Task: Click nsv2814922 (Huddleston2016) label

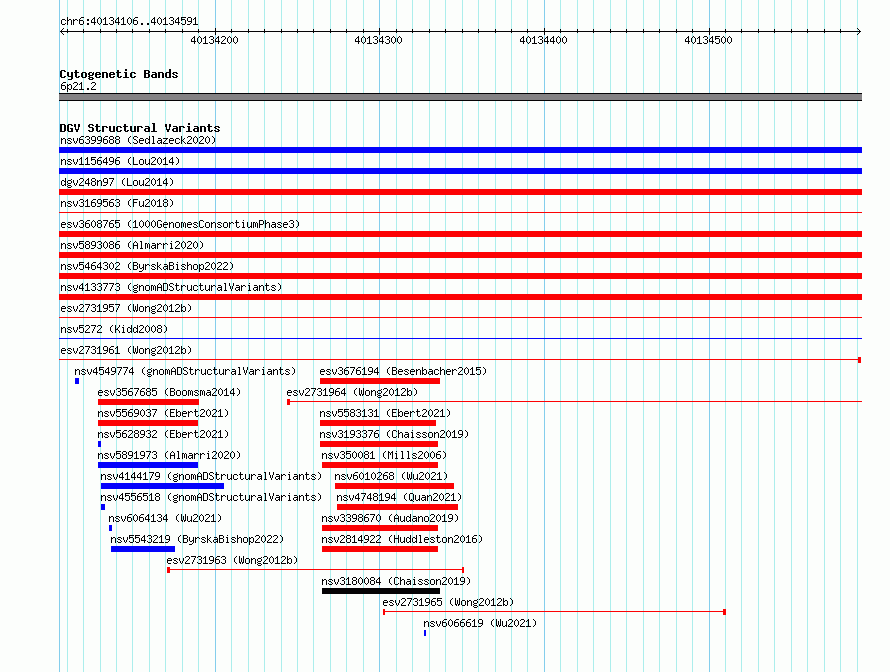Action: pyautogui.click(x=402, y=539)
